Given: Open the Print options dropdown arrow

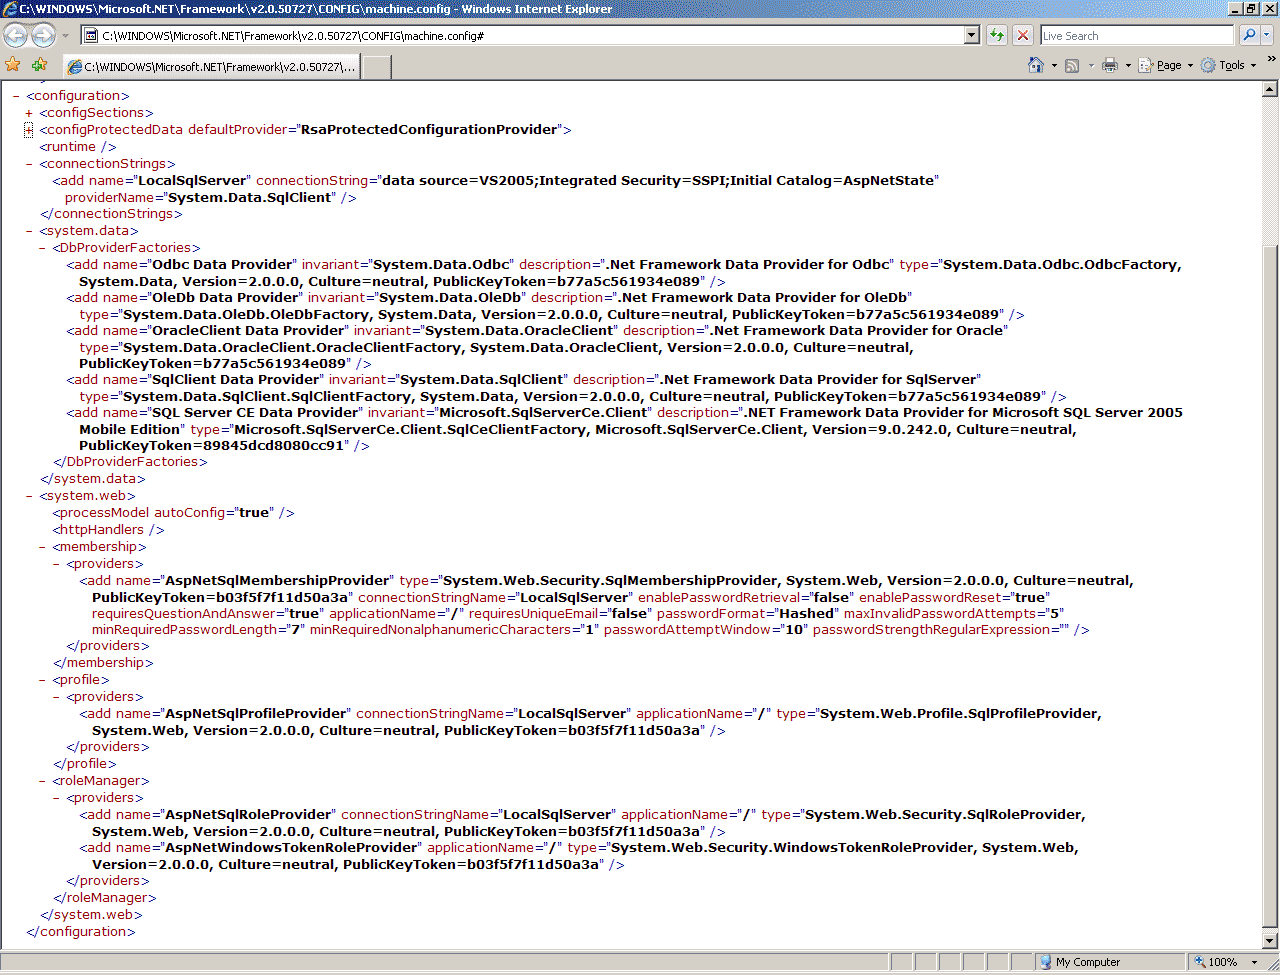Looking at the screenshot, I should tap(1128, 66).
